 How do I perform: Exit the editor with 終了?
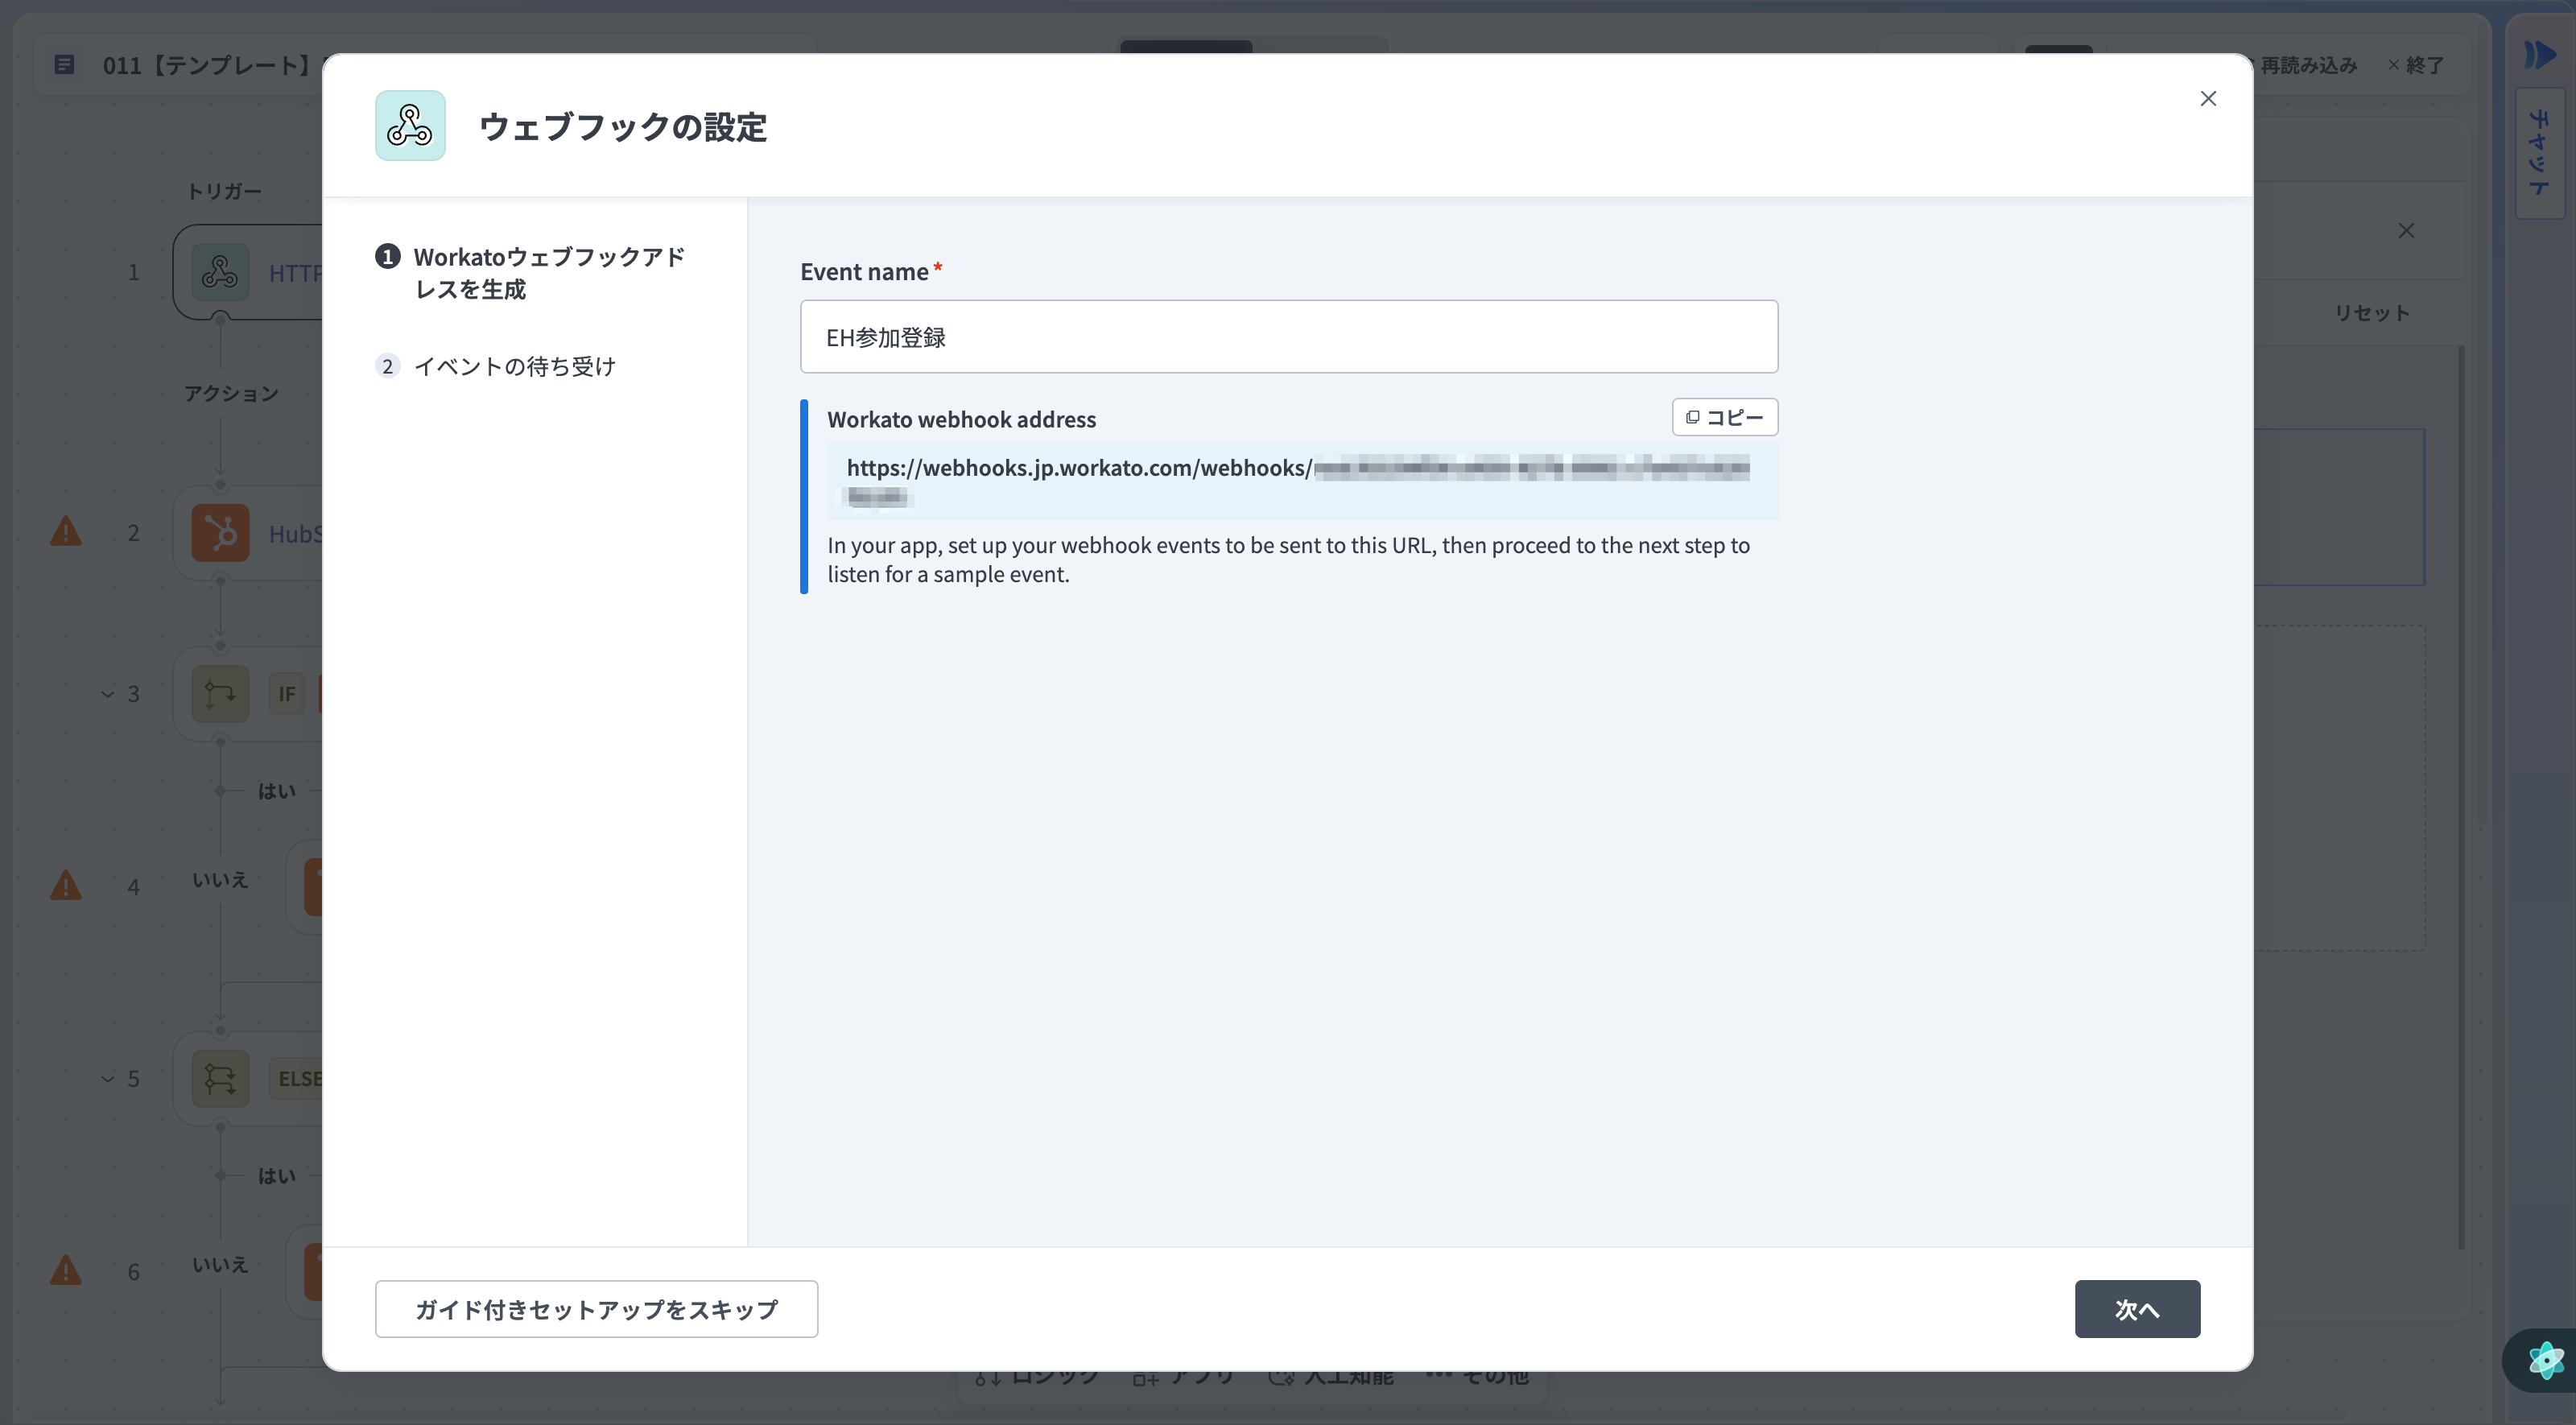[2416, 65]
